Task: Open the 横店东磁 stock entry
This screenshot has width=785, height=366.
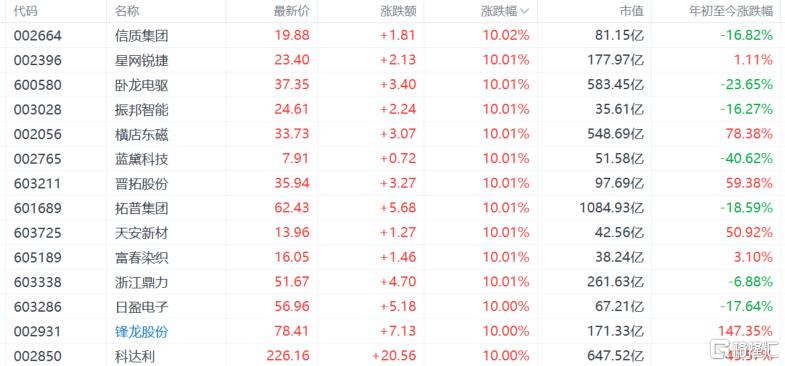Action: pos(142,134)
